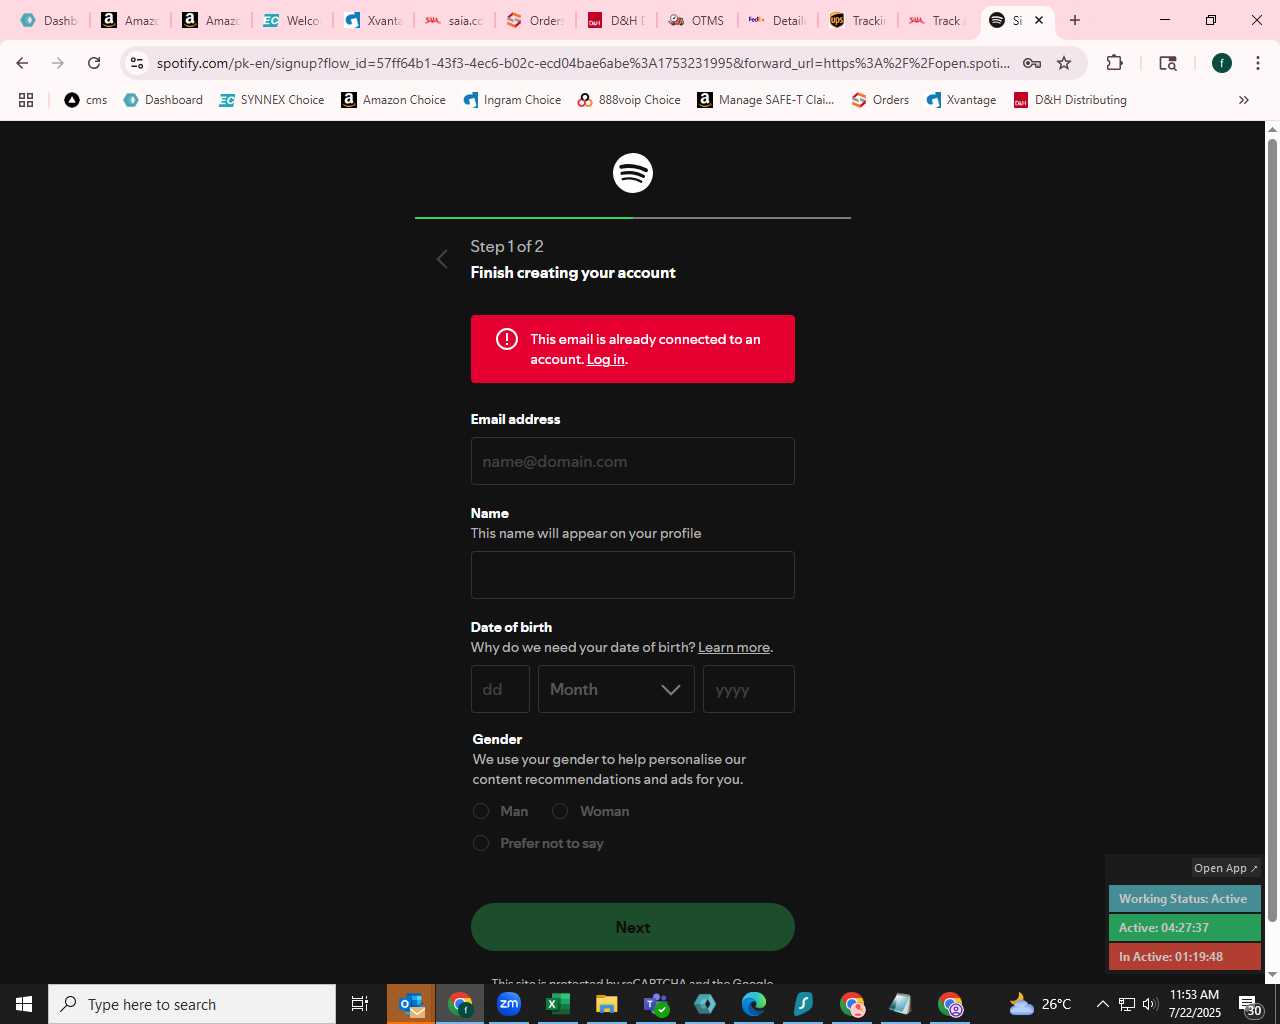Viewport: 1280px width, 1024px height.
Task: Open Amazon Choice bookmark
Action: (394, 100)
